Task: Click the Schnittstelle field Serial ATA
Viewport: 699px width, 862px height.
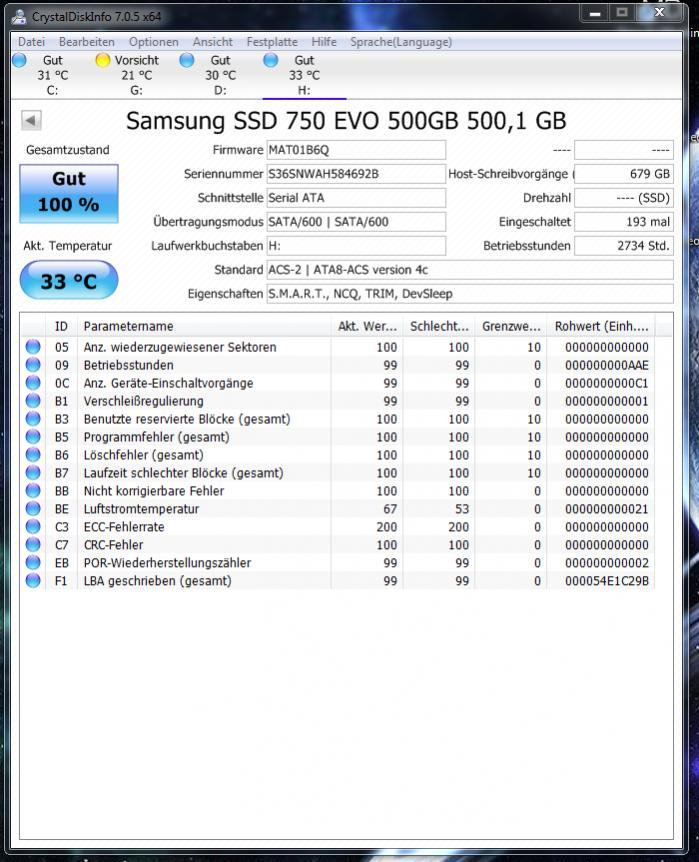Action: 356,198
